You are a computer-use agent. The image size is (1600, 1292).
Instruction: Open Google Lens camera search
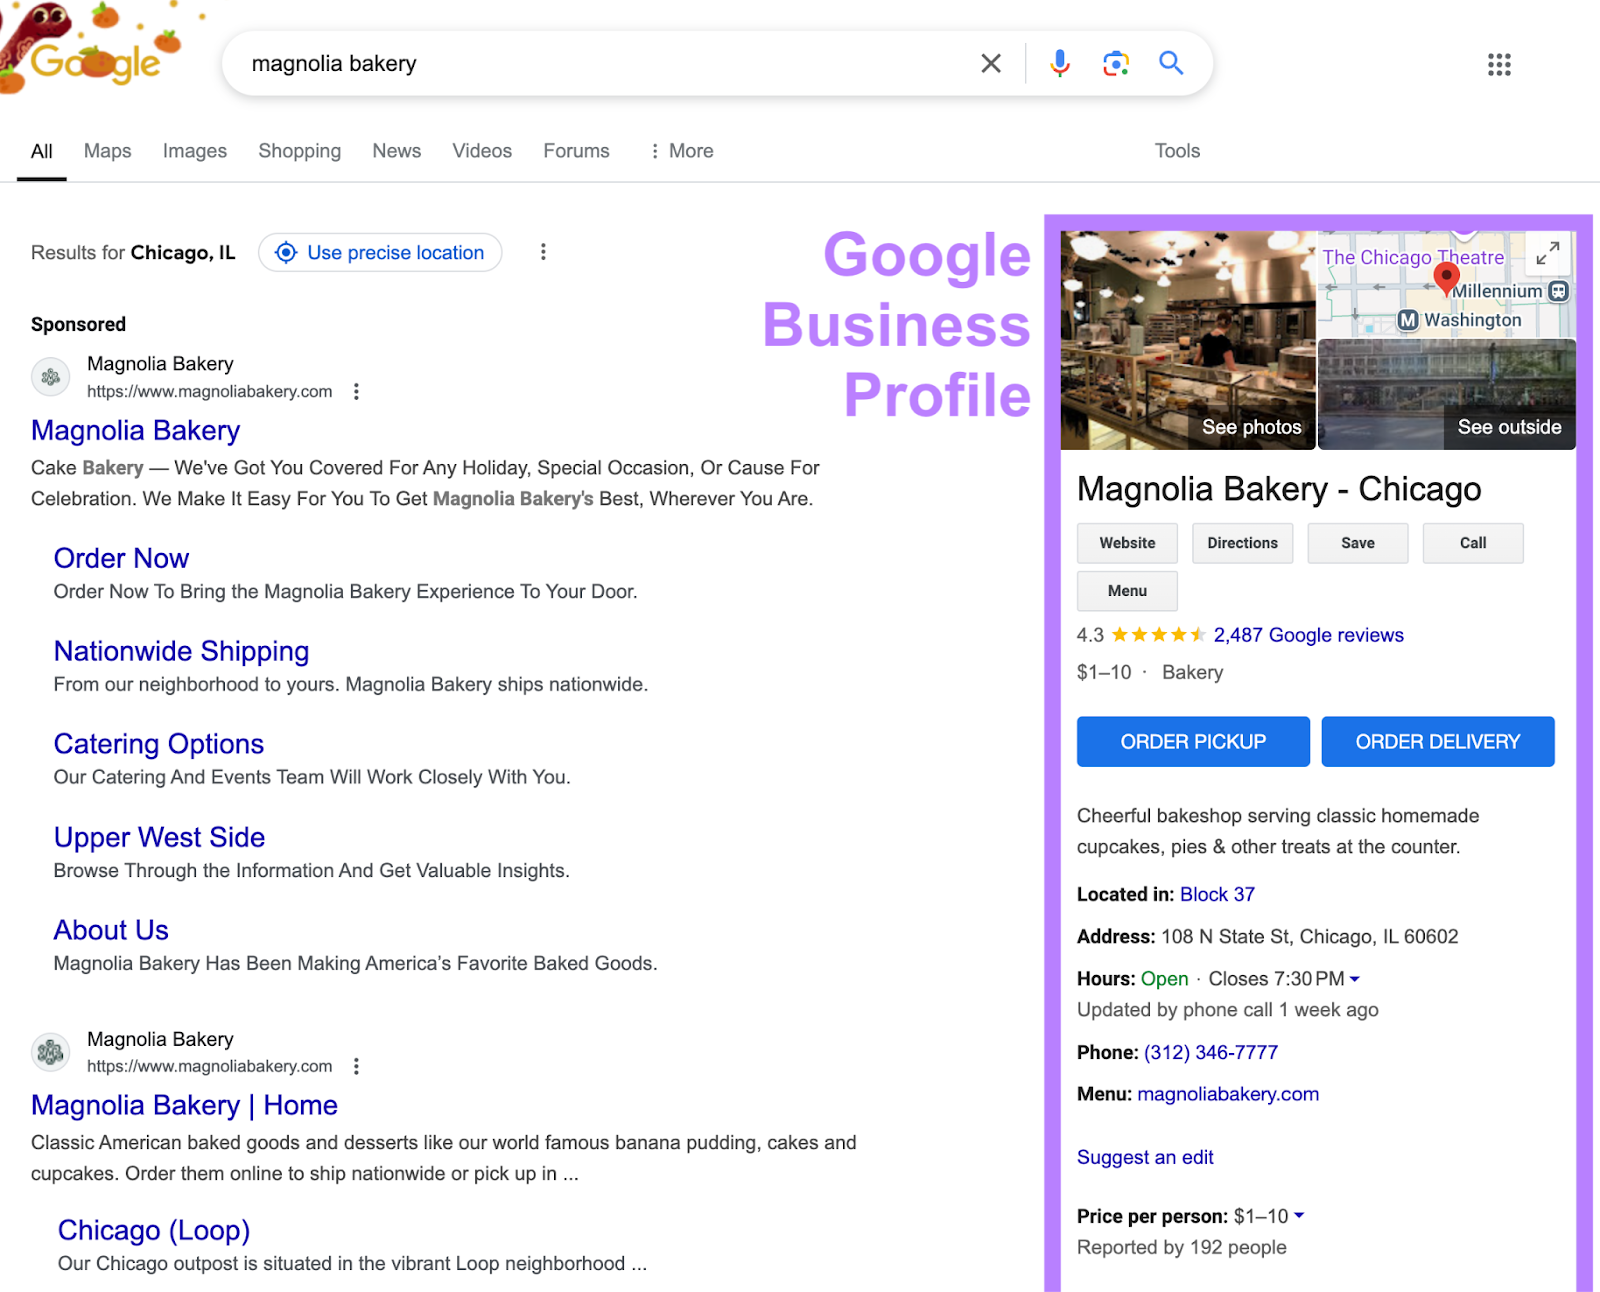(x=1114, y=63)
